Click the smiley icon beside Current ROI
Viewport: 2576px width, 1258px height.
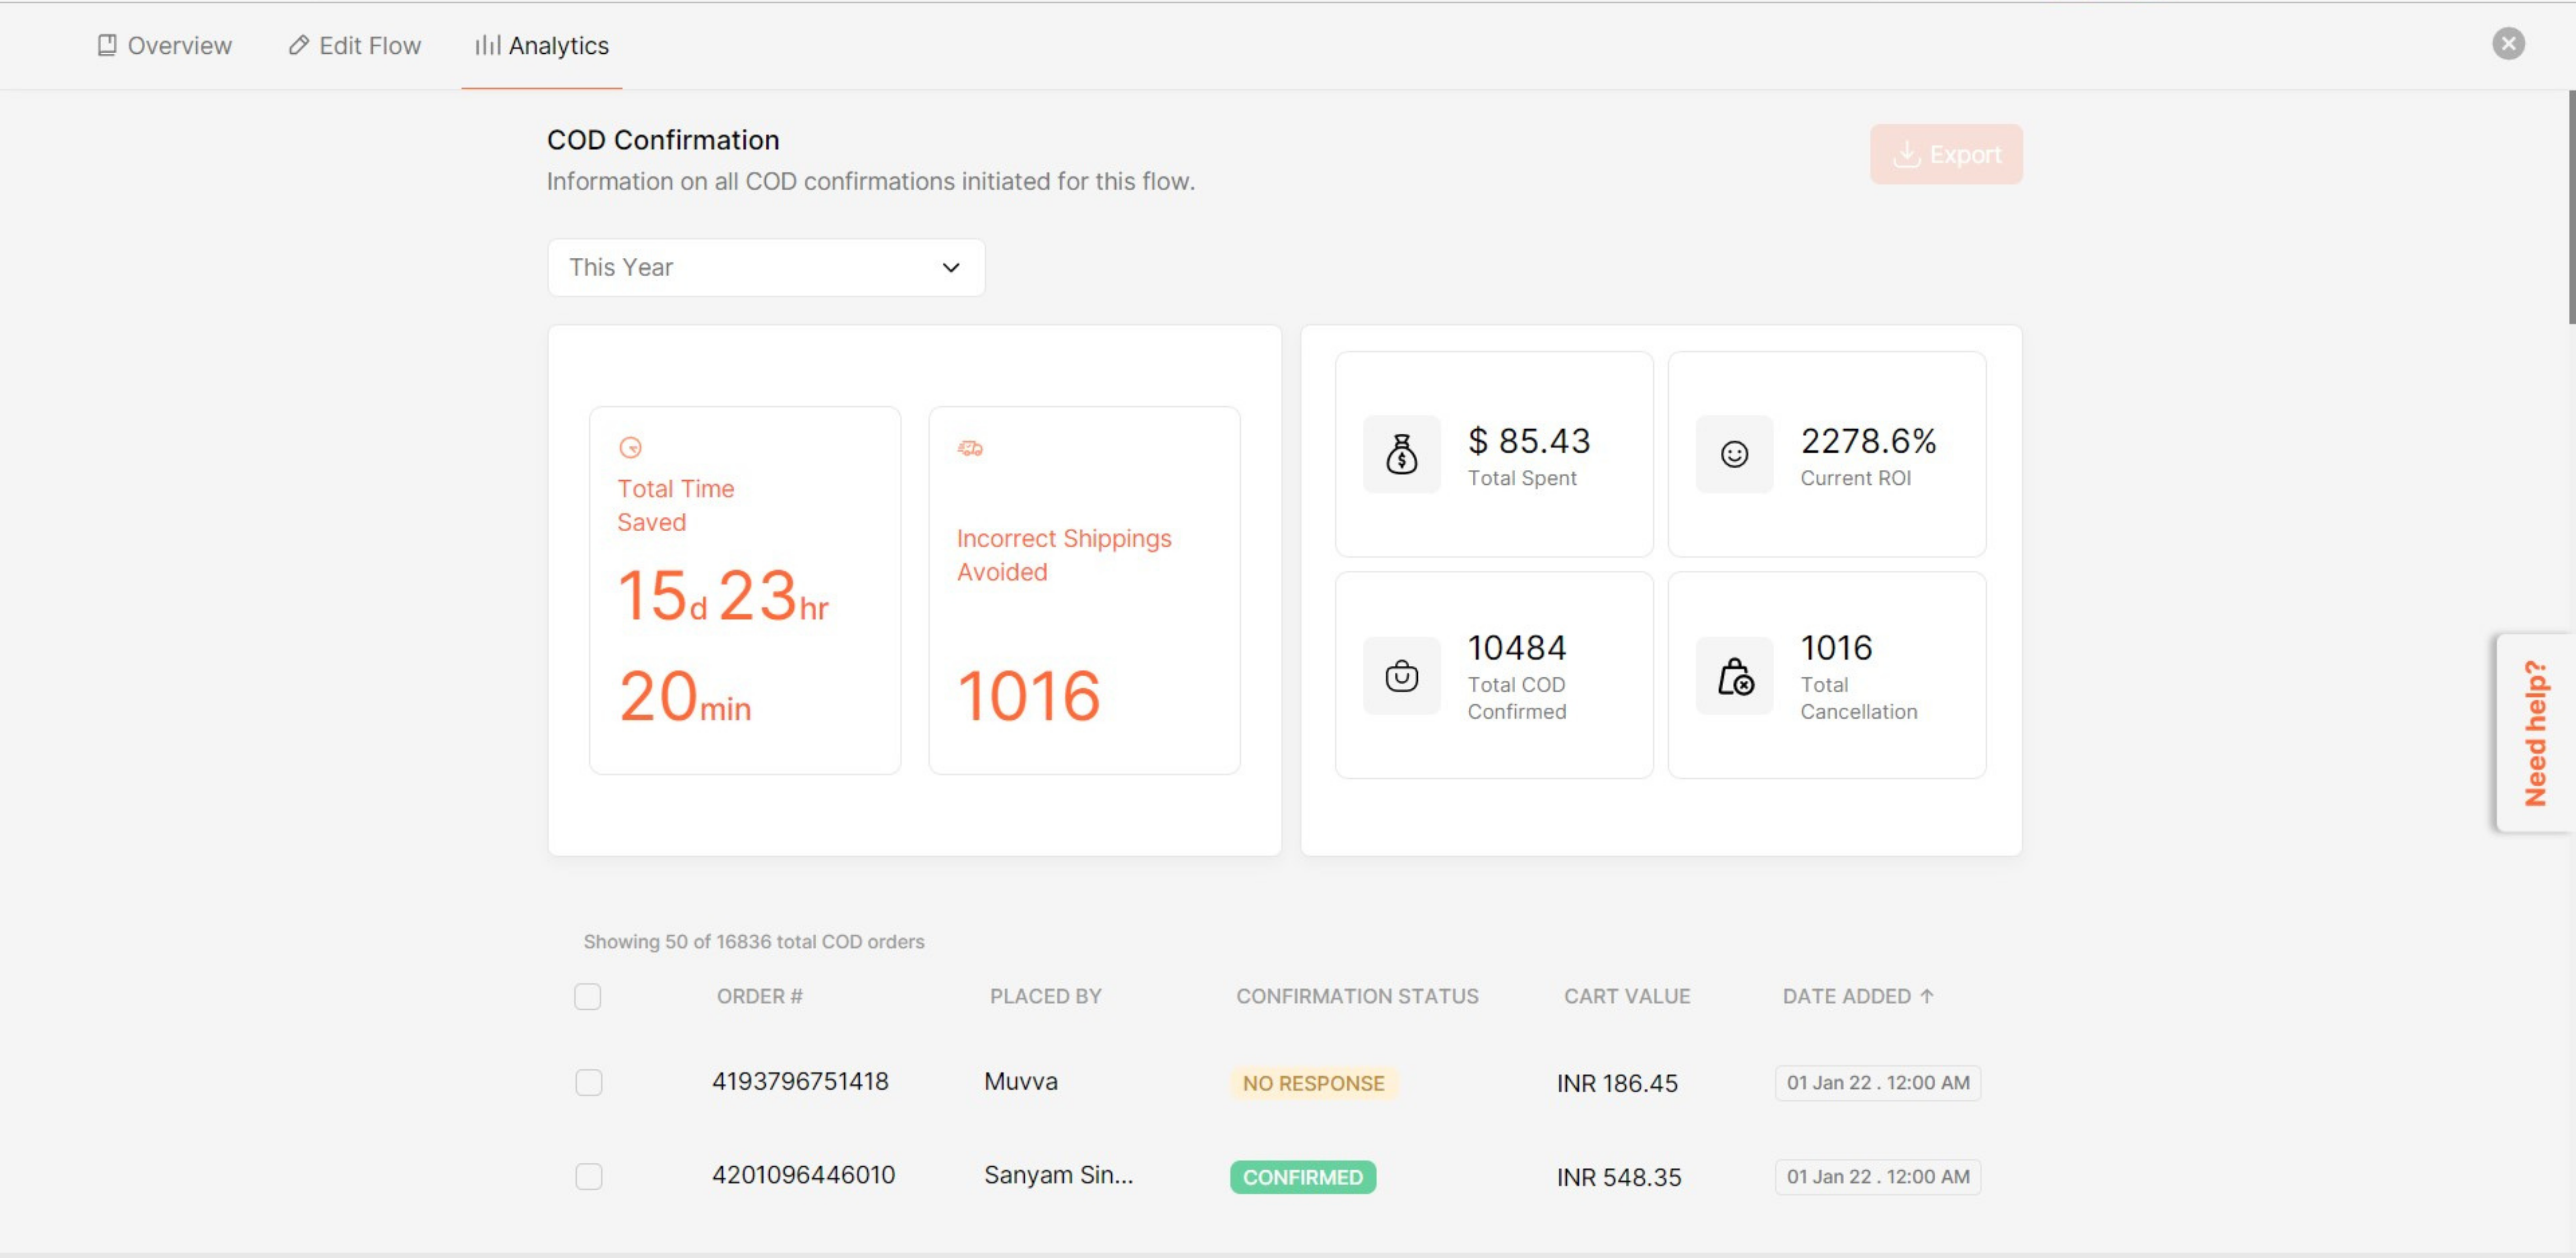1734,454
